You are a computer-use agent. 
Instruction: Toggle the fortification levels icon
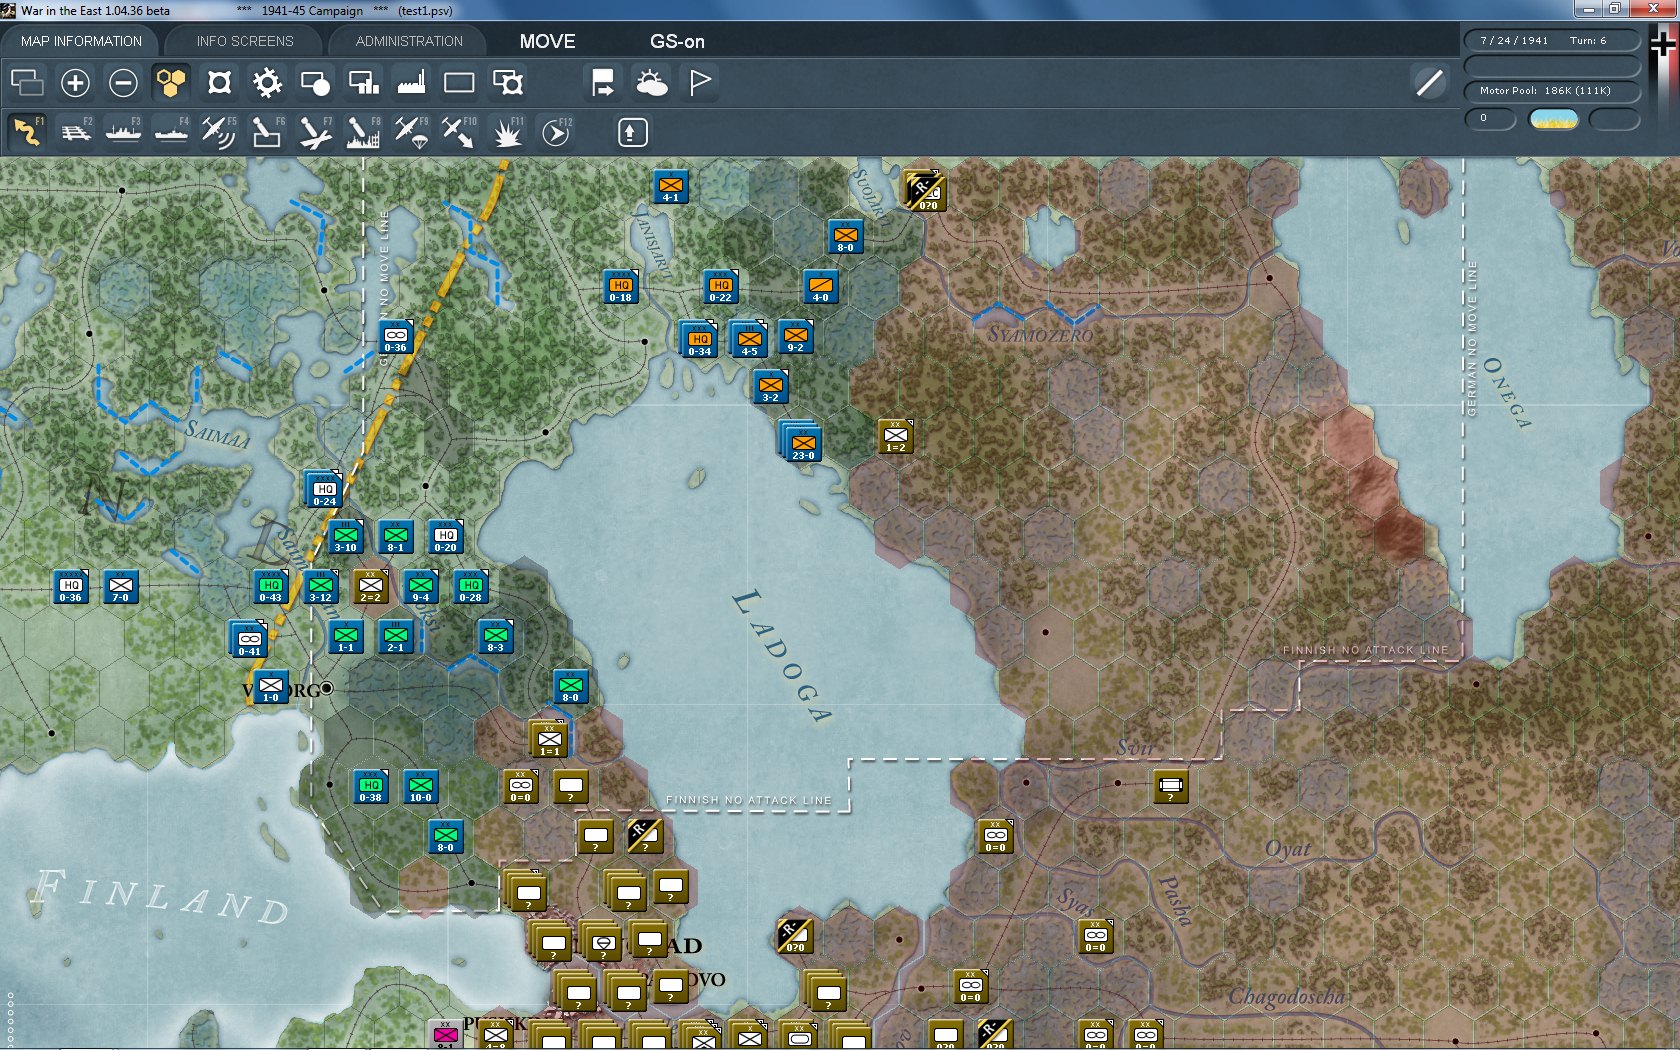[219, 83]
